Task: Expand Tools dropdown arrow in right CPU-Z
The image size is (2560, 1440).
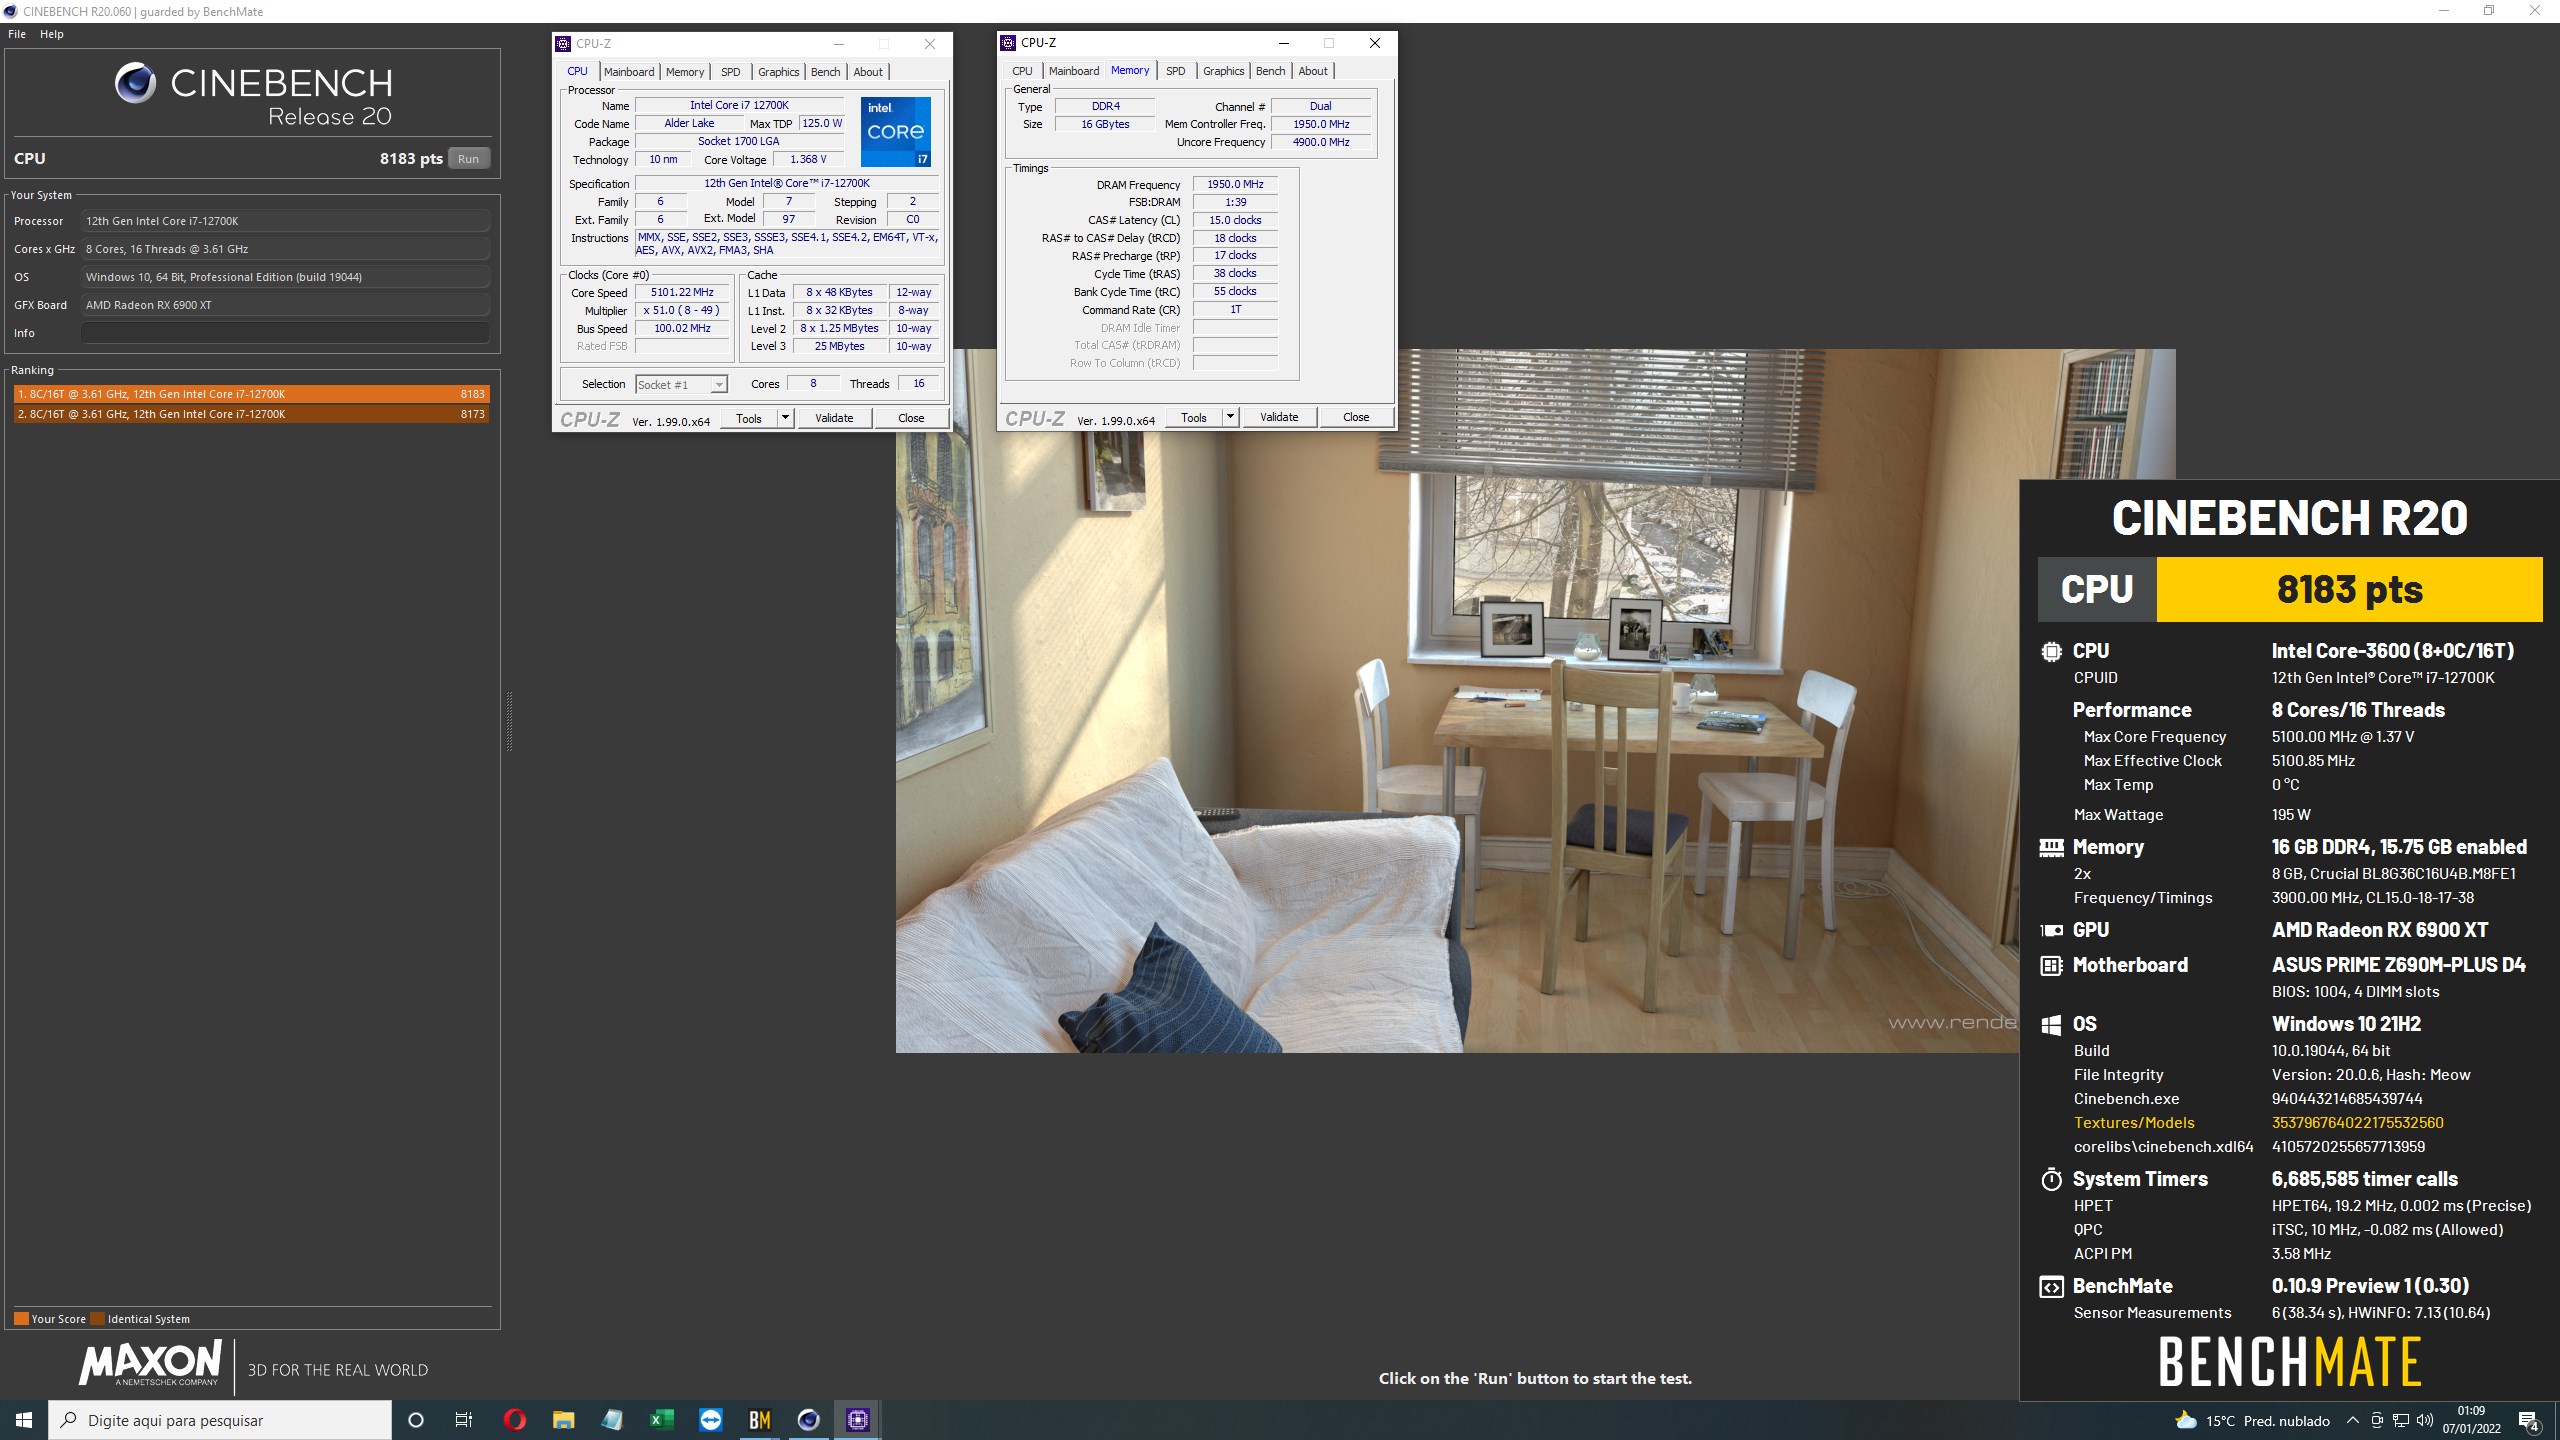Action: click(1230, 417)
